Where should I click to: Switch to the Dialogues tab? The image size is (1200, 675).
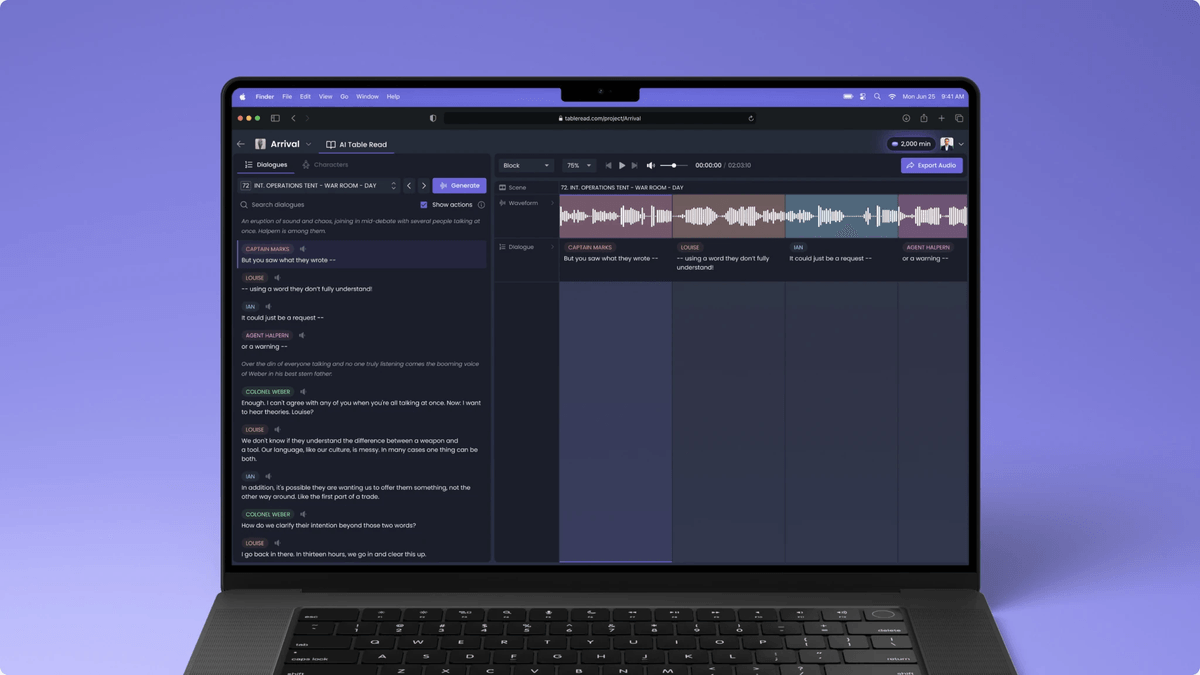click(x=266, y=165)
